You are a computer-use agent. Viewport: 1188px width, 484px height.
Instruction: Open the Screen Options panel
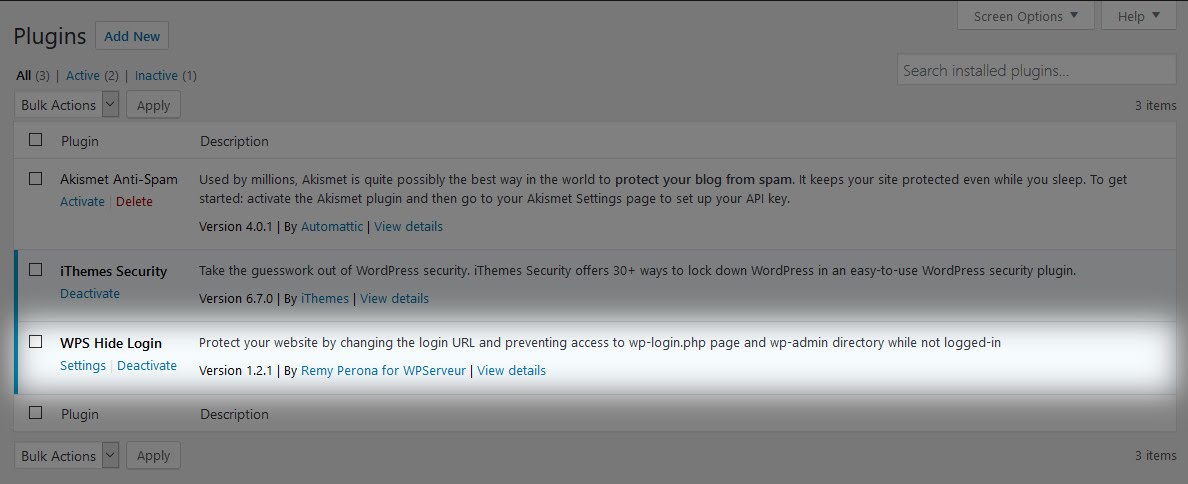[1026, 16]
